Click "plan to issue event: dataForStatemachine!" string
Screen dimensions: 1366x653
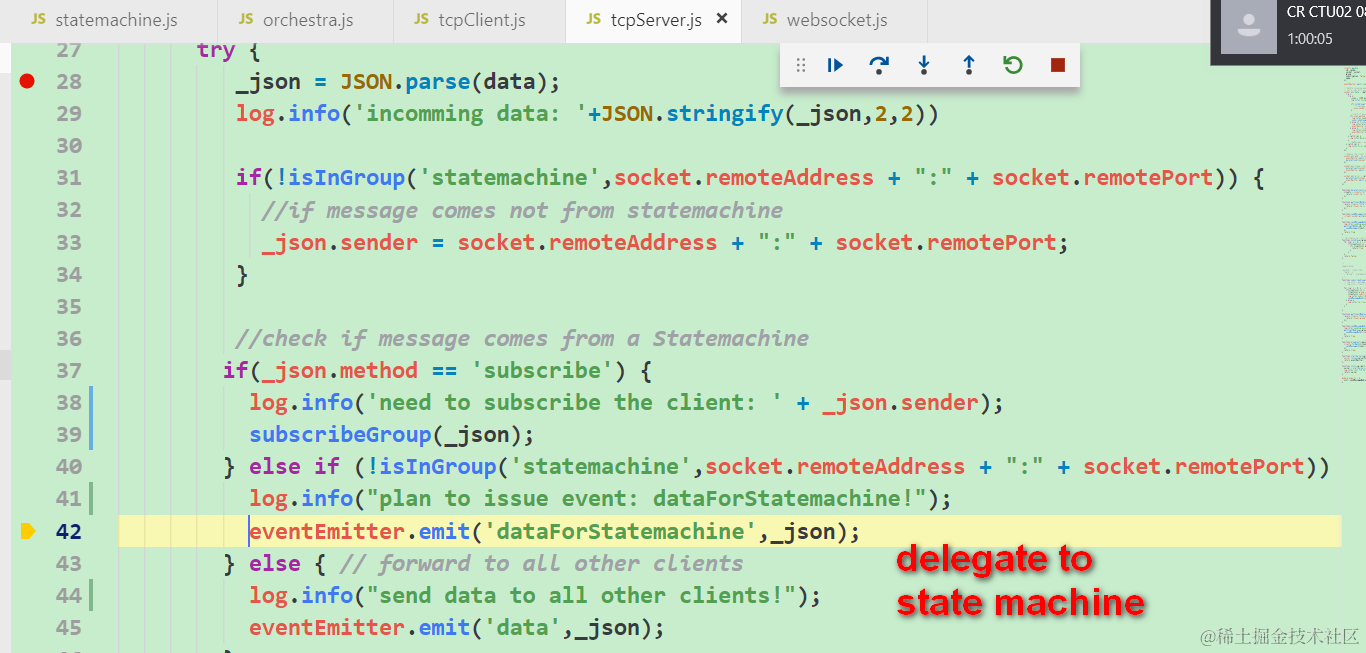[647, 499]
